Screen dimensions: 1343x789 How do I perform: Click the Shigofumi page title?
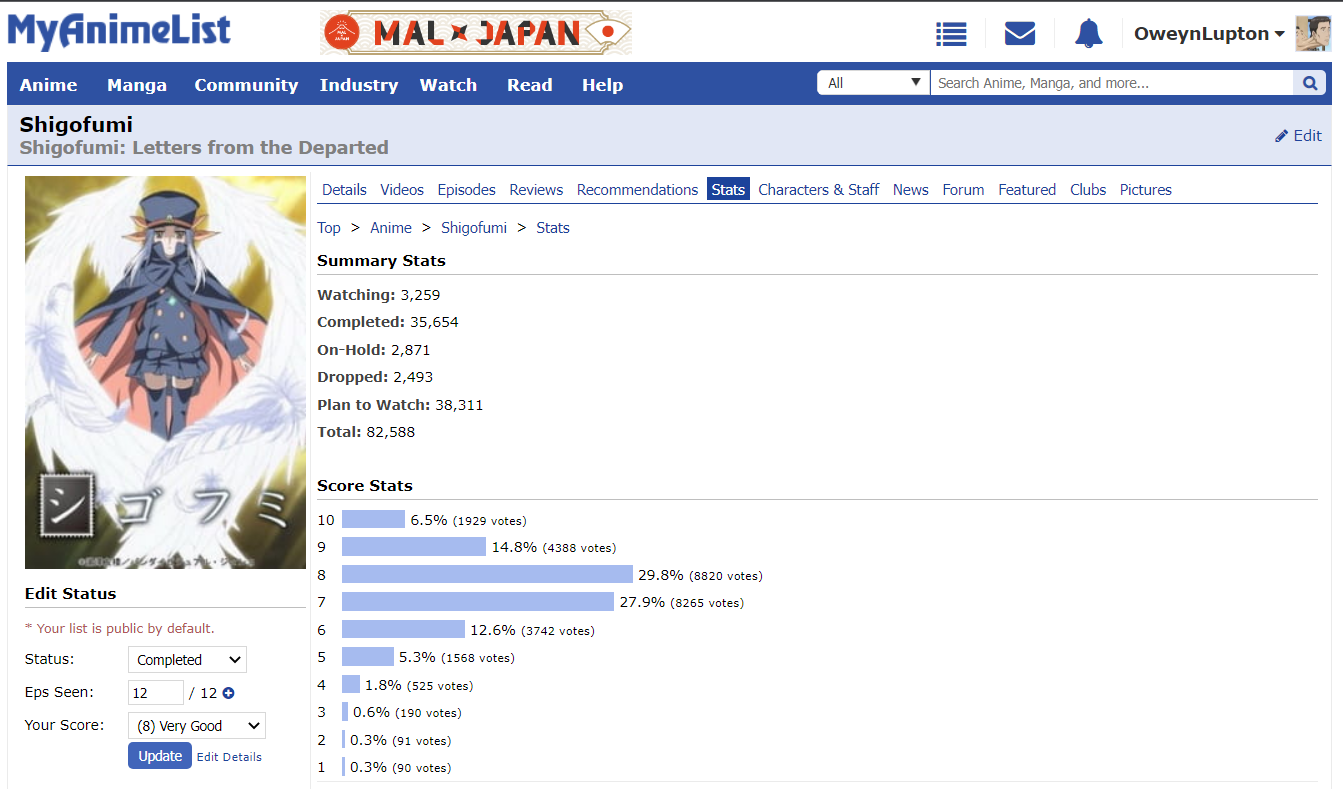(x=76, y=125)
